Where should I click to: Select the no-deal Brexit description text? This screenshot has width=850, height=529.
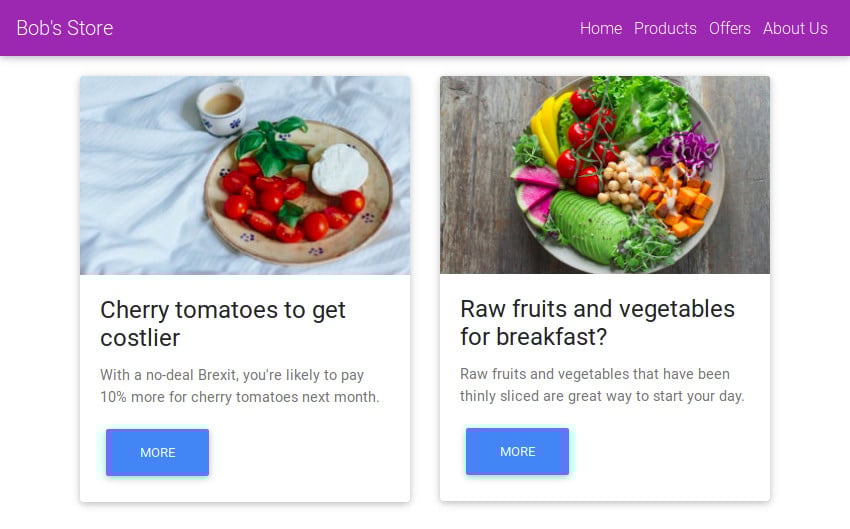pyautogui.click(x=240, y=386)
